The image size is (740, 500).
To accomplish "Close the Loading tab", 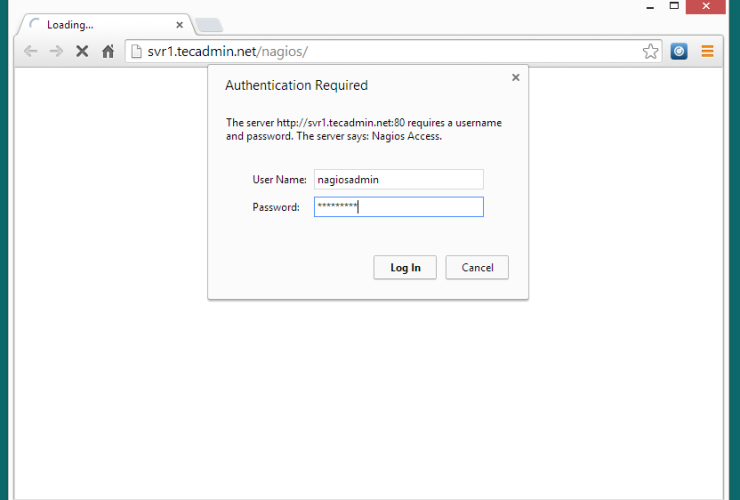I will 180,24.
